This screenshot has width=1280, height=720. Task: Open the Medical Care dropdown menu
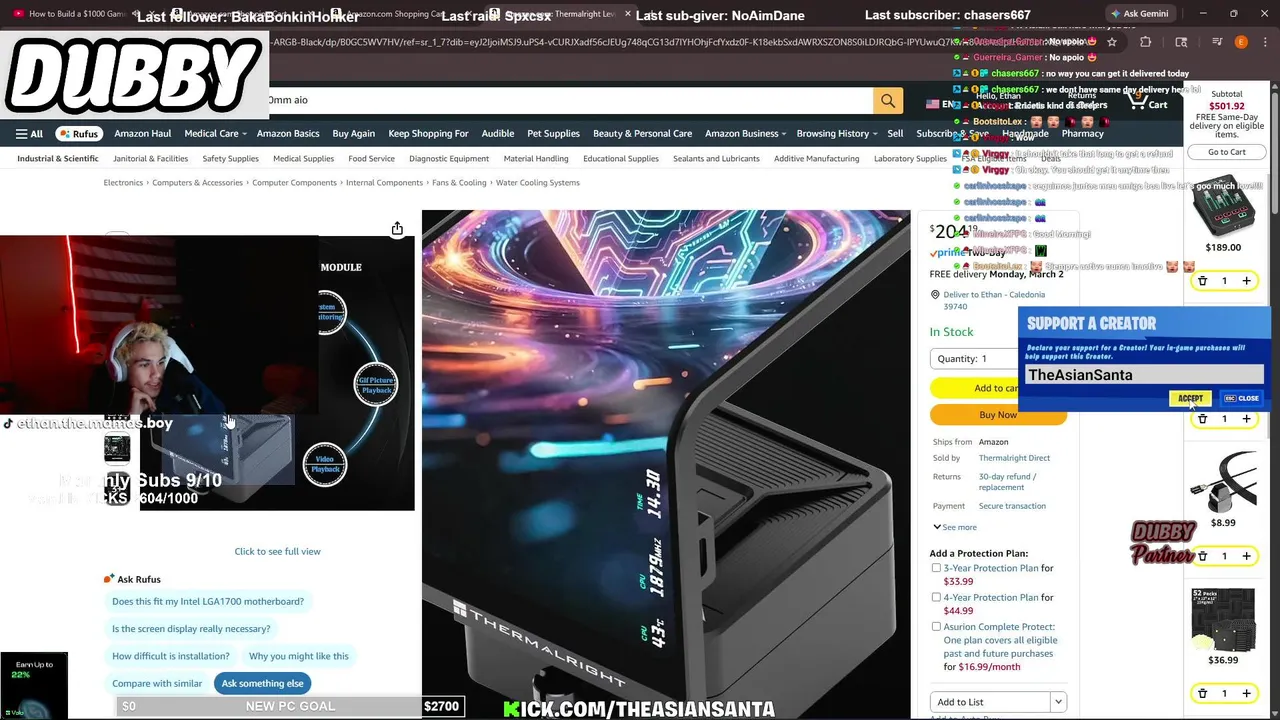[215, 134]
